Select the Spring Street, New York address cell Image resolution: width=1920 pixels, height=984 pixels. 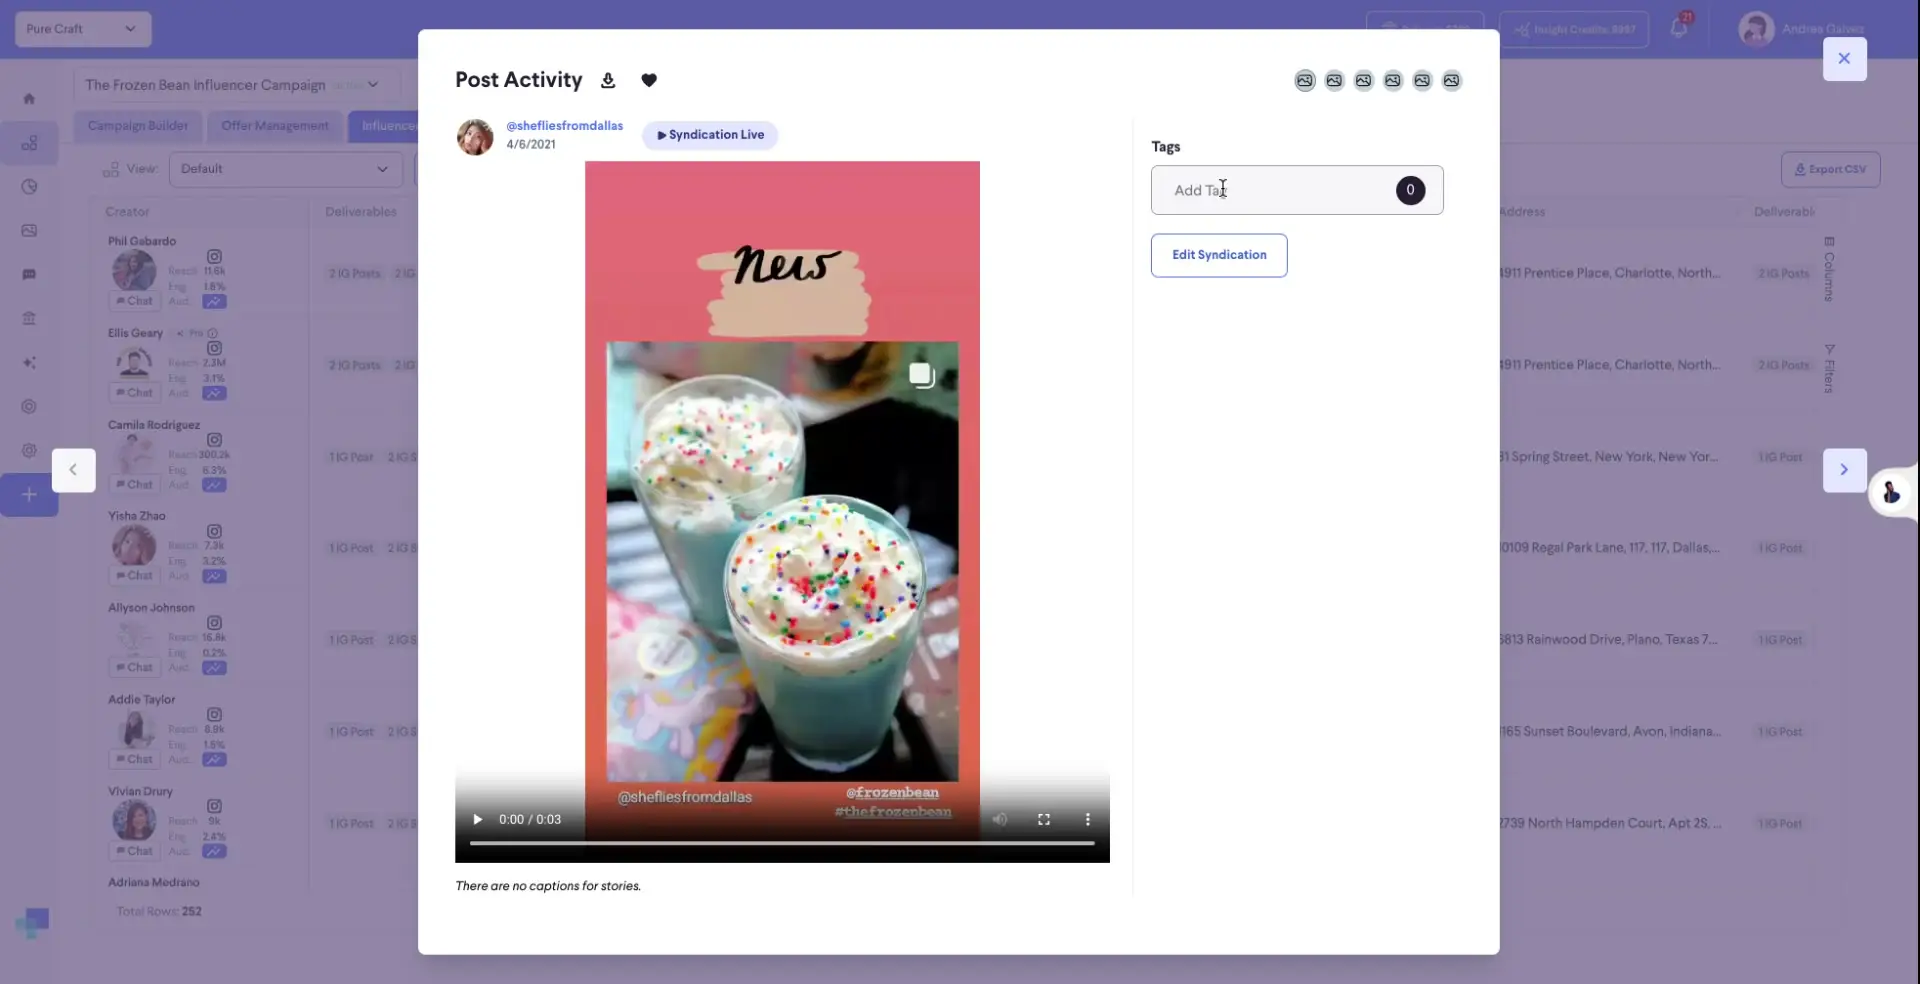pos(1609,457)
